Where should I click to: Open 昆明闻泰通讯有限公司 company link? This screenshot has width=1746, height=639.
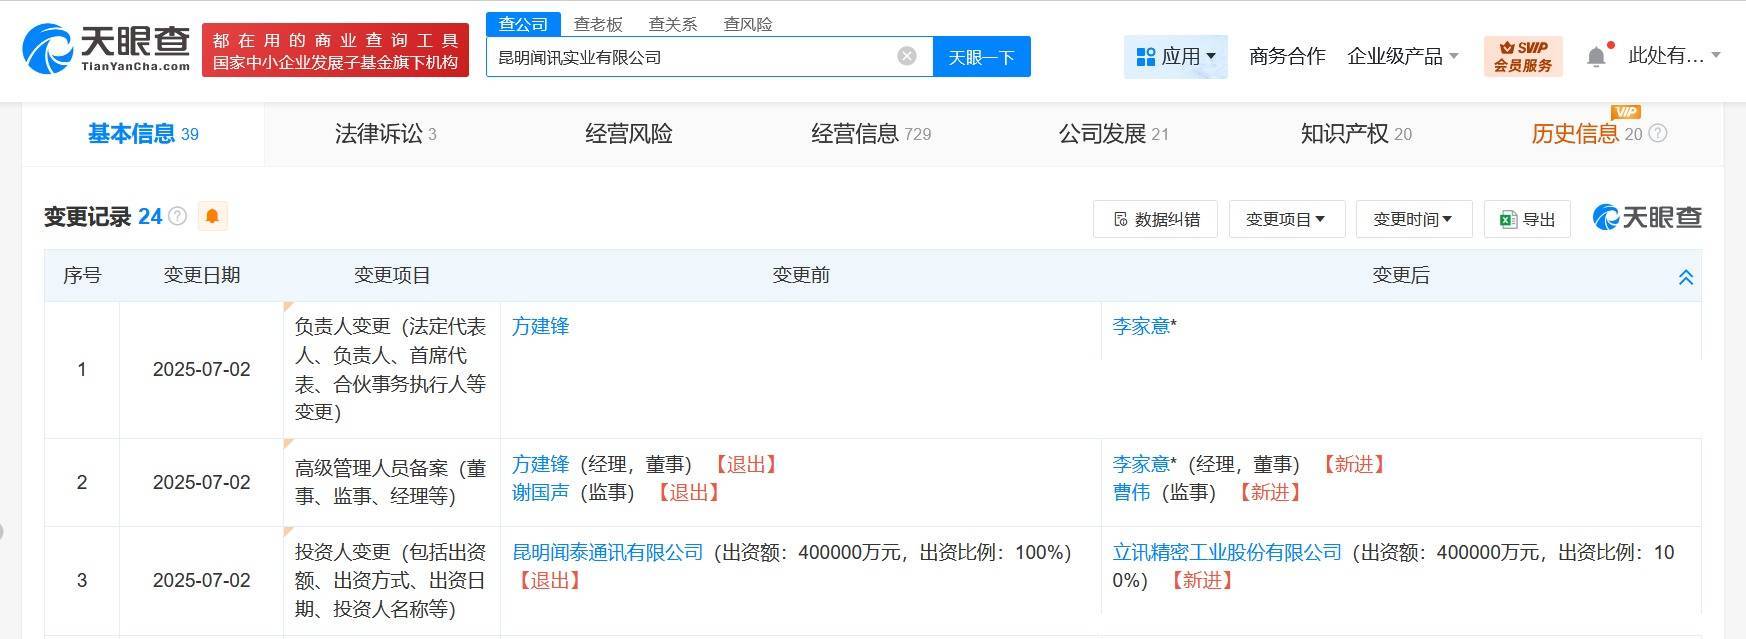pyautogui.click(x=608, y=552)
